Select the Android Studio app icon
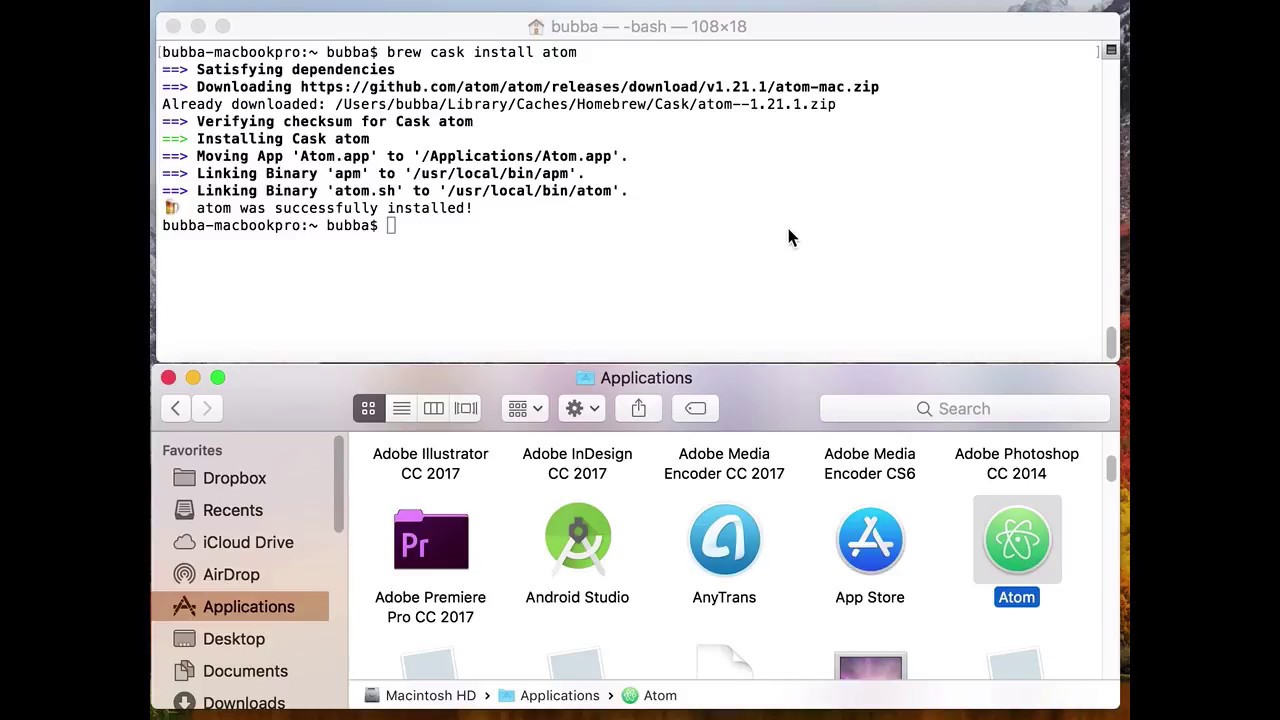Image resolution: width=1280 pixels, height=720 pixels. click(577, 538)
